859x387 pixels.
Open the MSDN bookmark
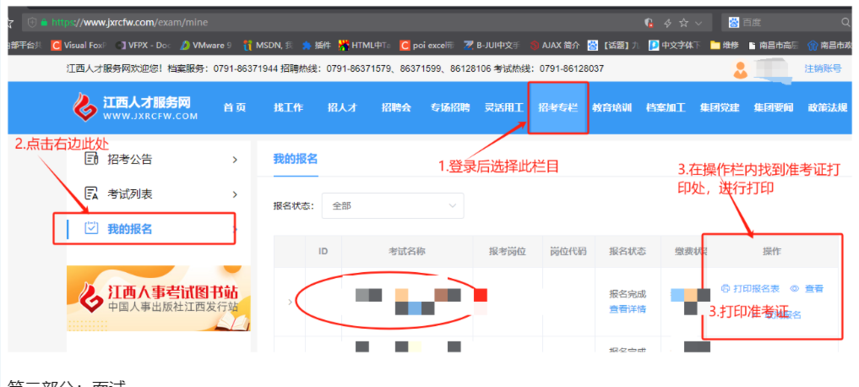coord(268,45)
